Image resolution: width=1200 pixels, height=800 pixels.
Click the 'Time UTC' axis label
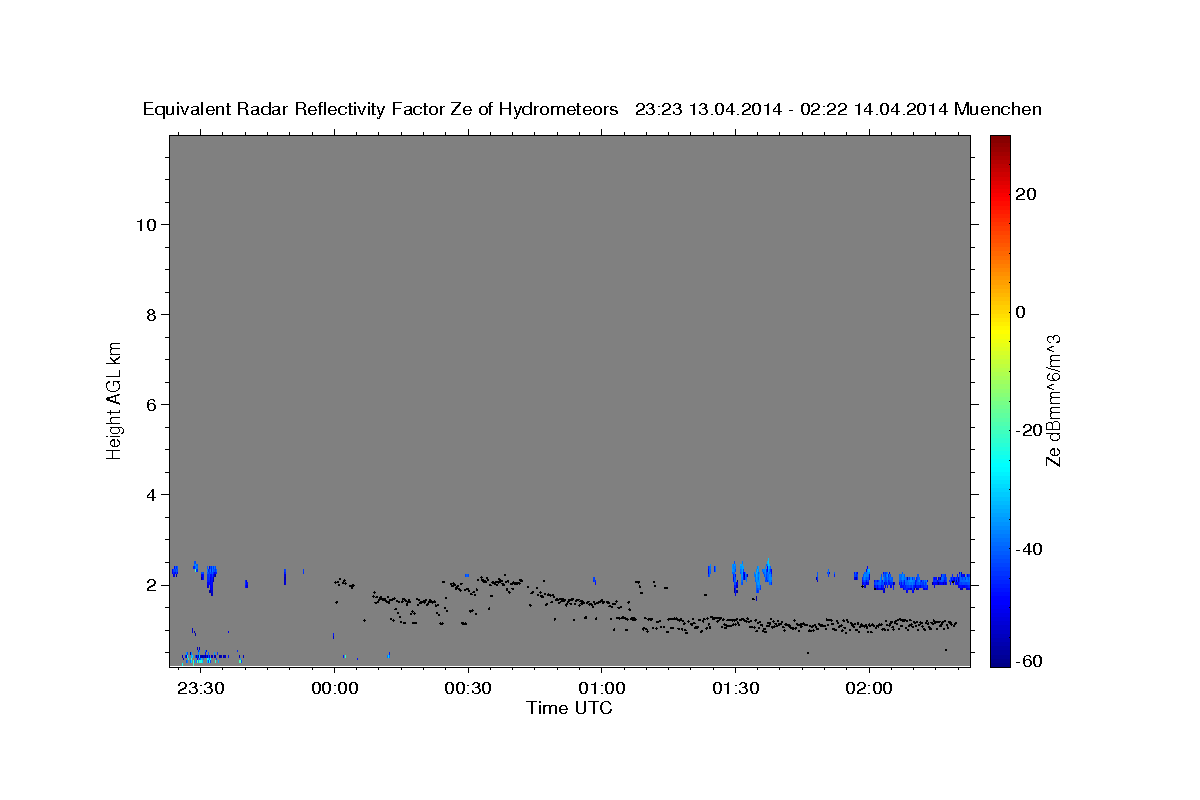point(569,708)
